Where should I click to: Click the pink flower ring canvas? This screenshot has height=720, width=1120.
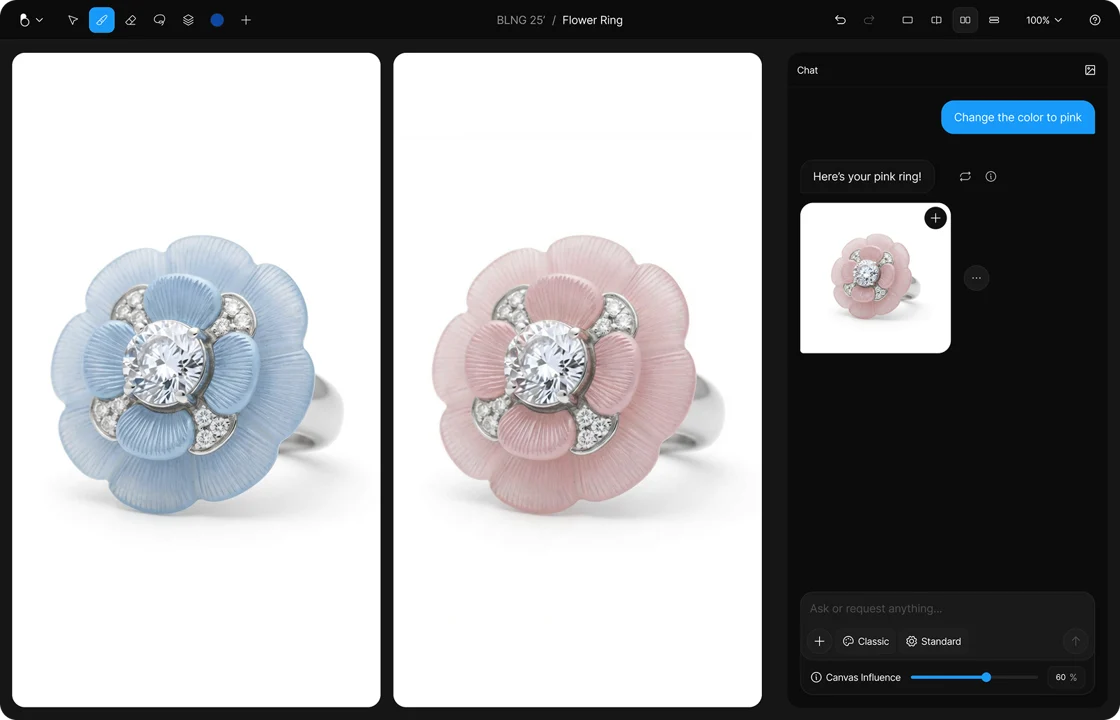click(577, 380)
